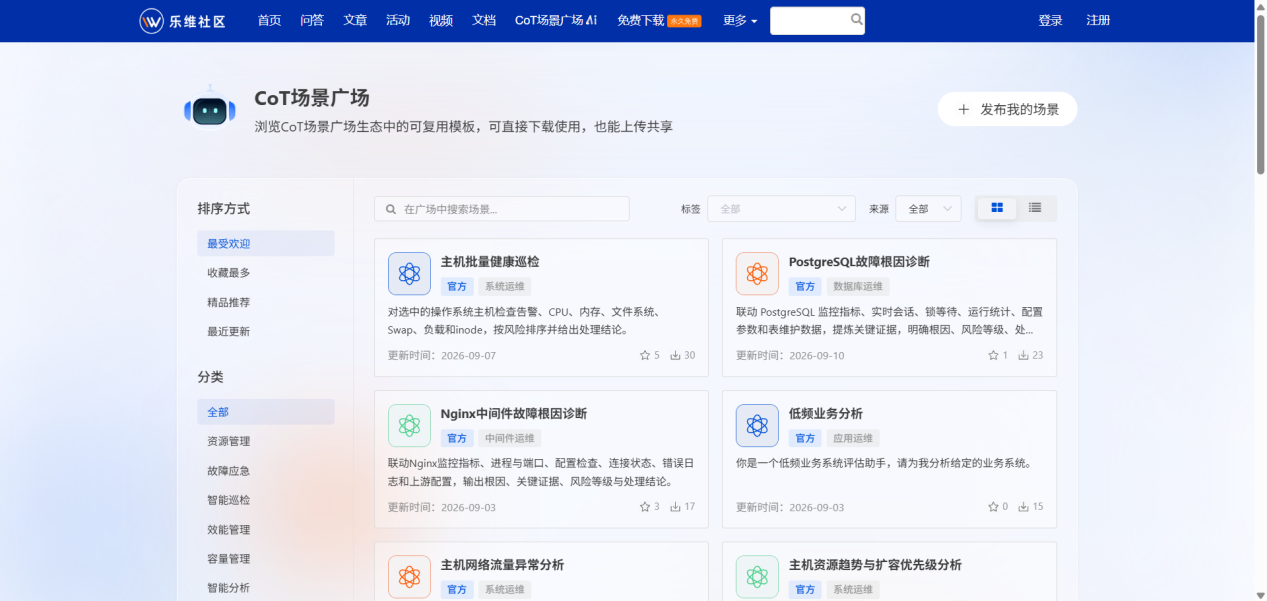Click the 永久免费 badge
The height and width of the screenshot is (601, 1267).
click(685, 21)
